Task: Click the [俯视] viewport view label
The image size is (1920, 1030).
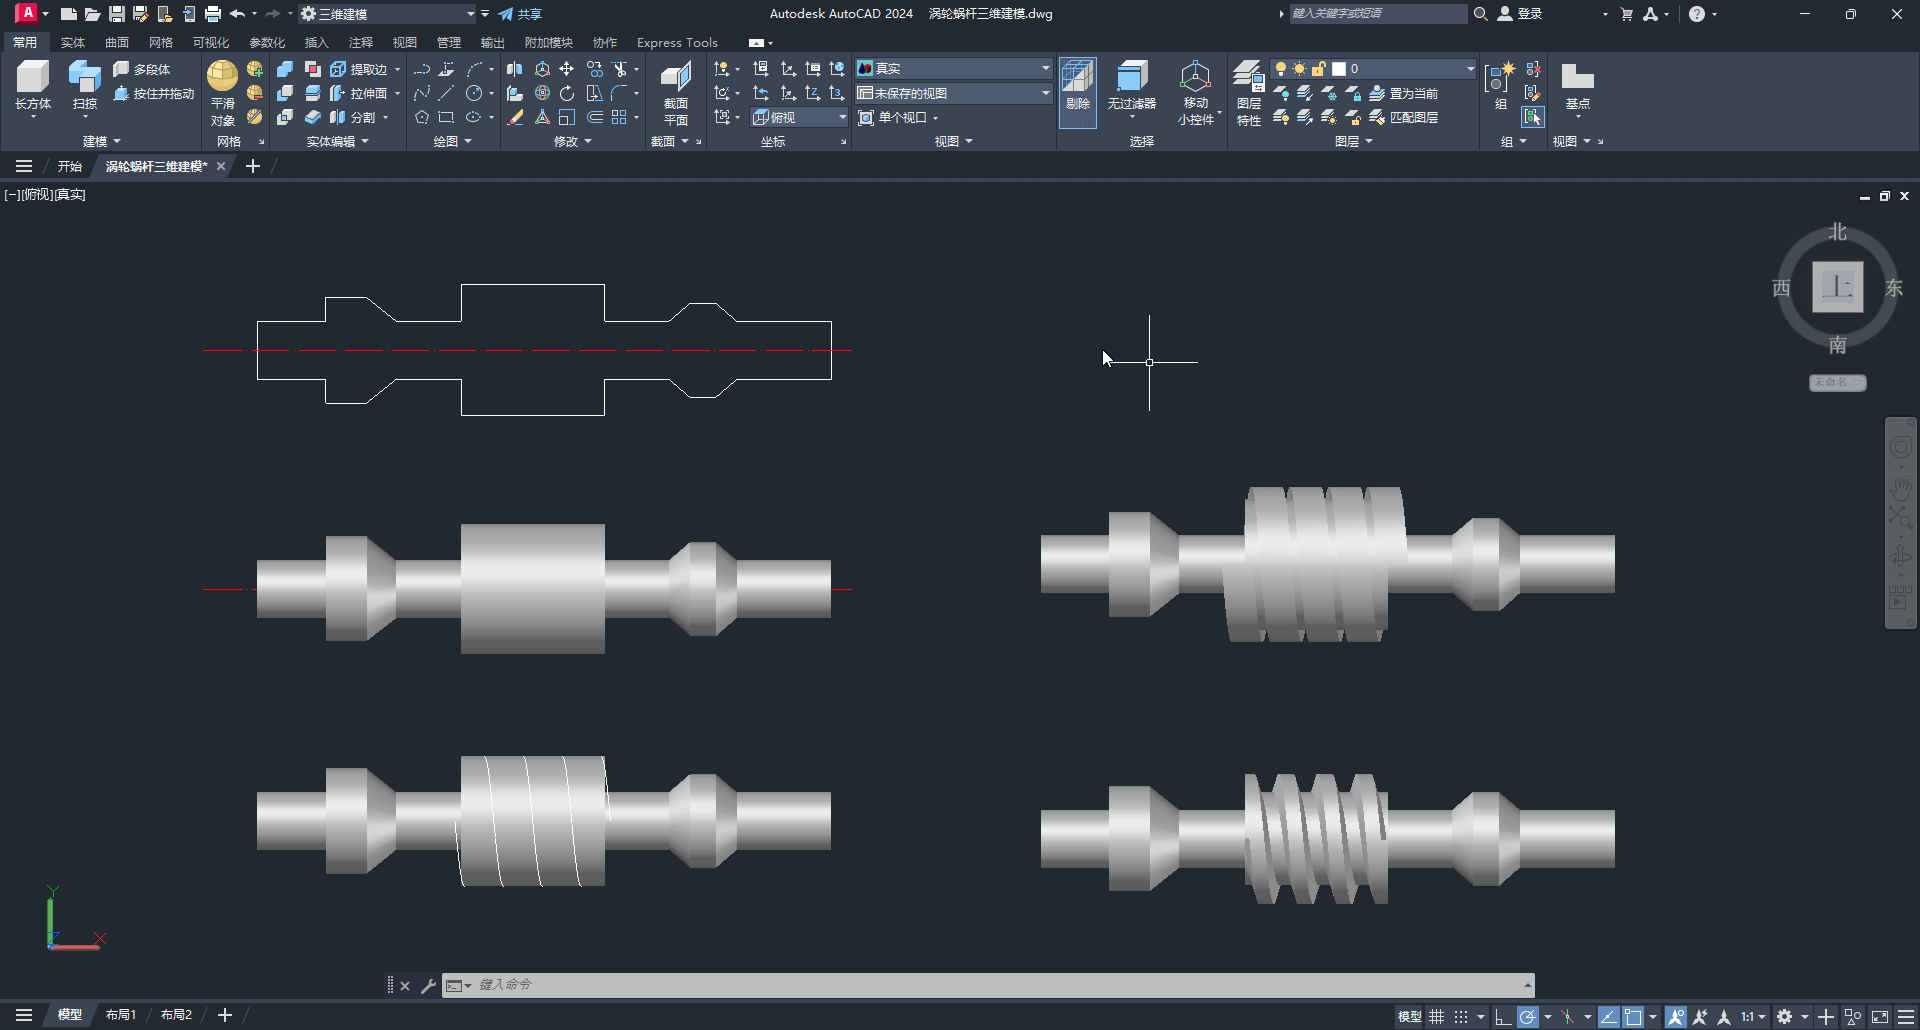Action: (35, 195)
